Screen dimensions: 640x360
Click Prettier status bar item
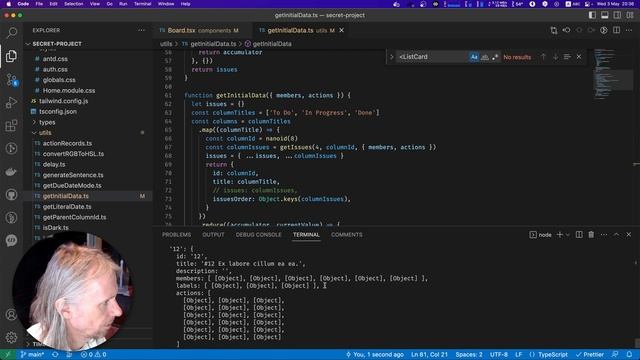(x=589, y=354)
